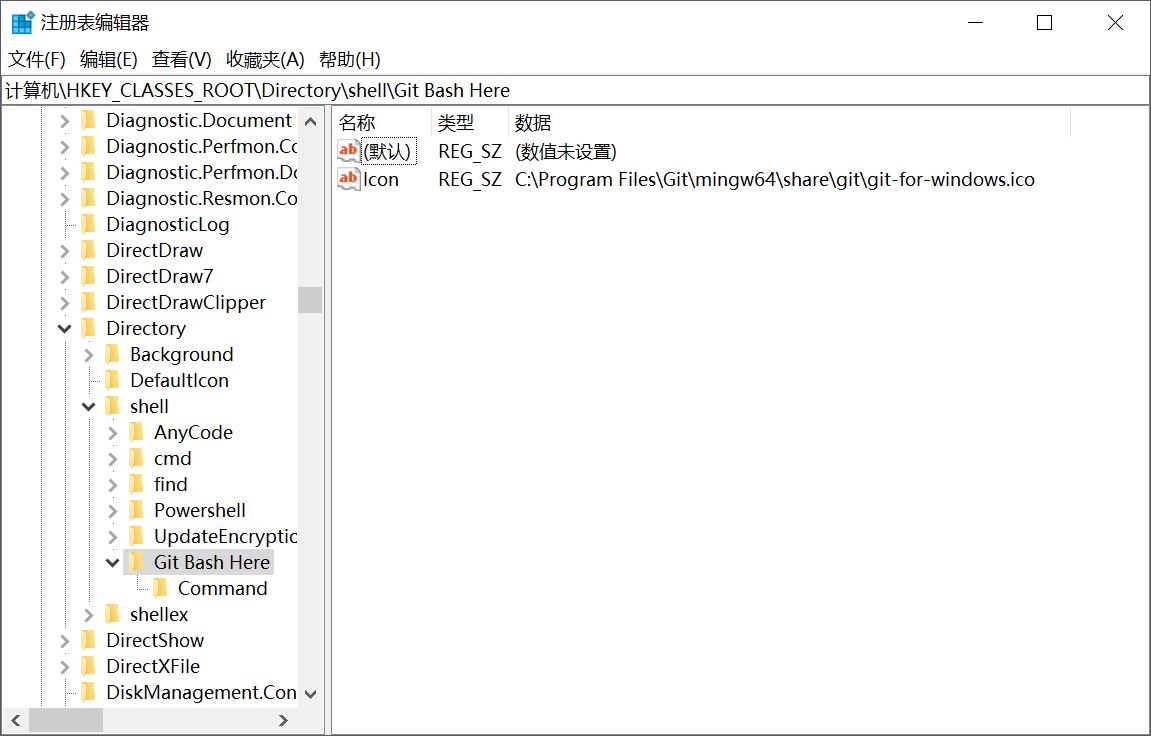Expand the AnyCode key

pyautogui.click(x=113, y=433)
